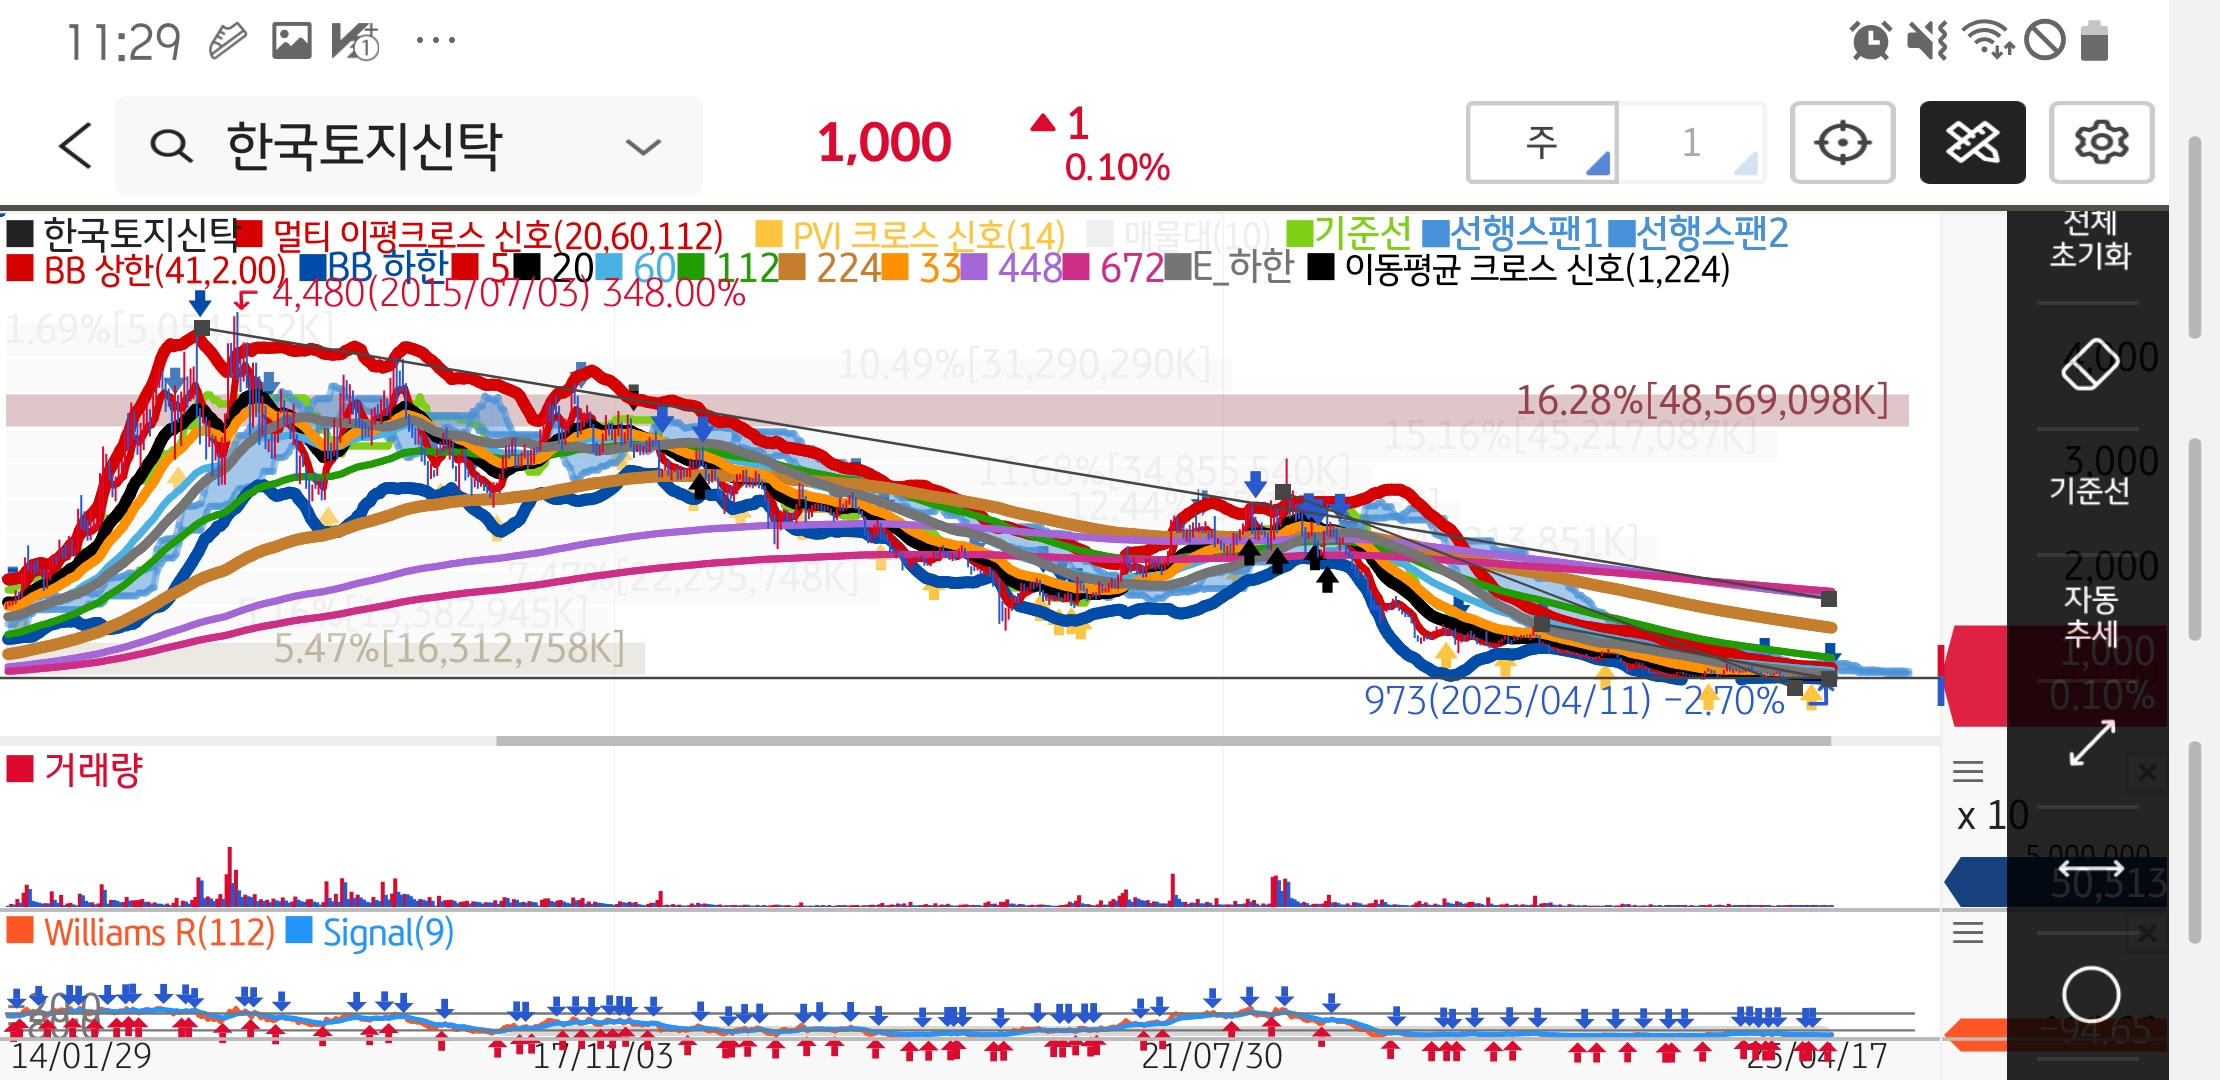Open 거래량 panel hamburger menu

pos(1967,771)
